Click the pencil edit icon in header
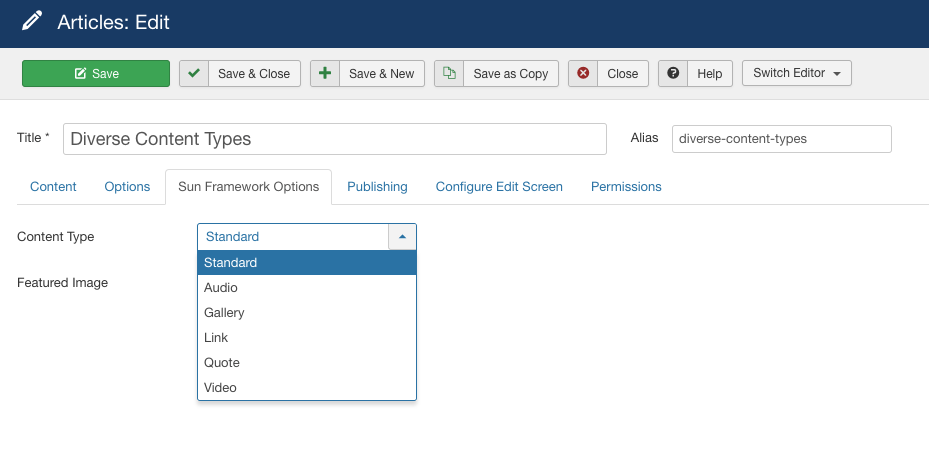The image size is (929, 472). coord(32,21)
